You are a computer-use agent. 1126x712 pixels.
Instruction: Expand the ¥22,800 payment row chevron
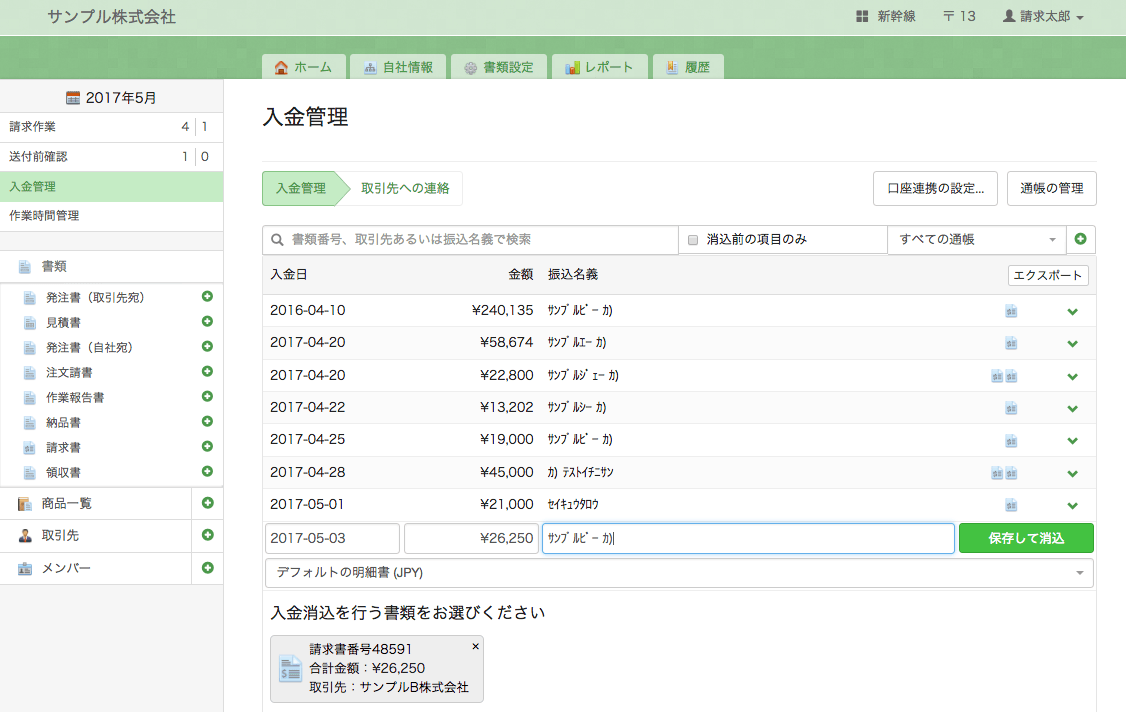click(x=1072, y=376)
